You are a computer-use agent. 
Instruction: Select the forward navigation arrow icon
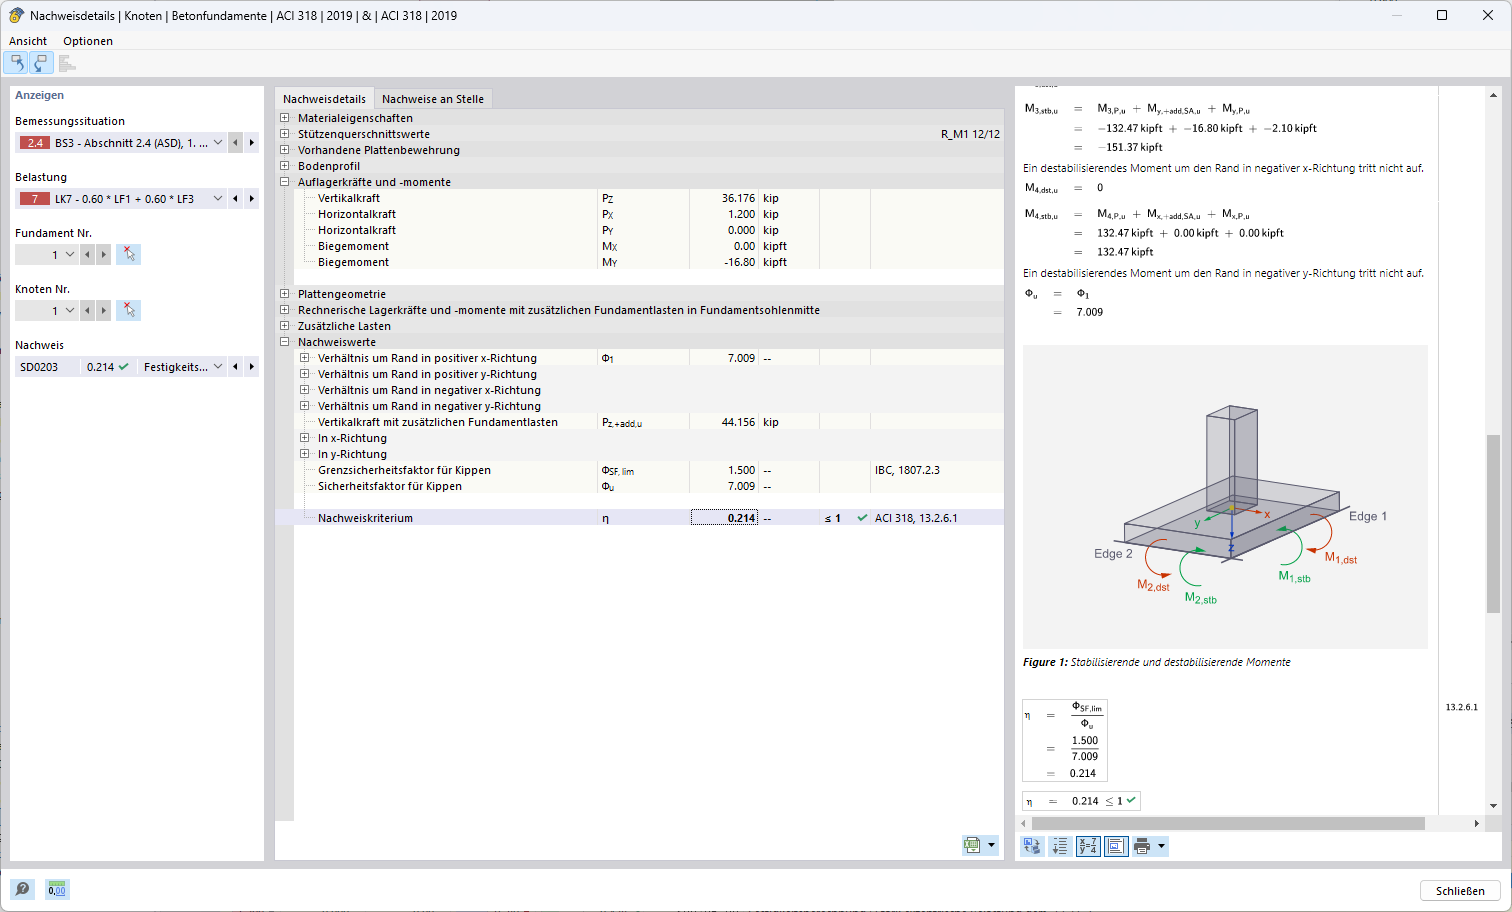point(41,62)
